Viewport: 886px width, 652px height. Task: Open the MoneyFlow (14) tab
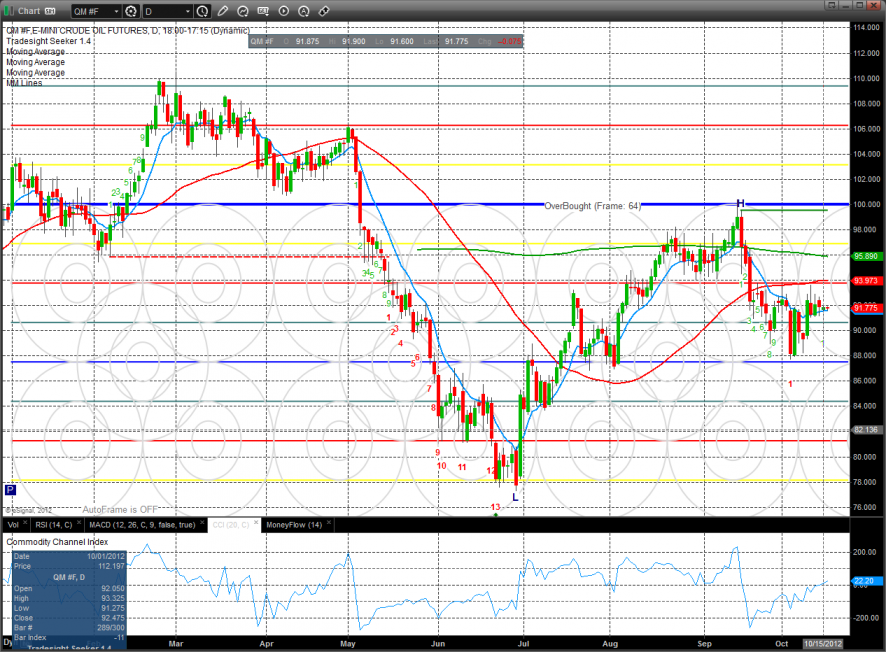point(293,524)
